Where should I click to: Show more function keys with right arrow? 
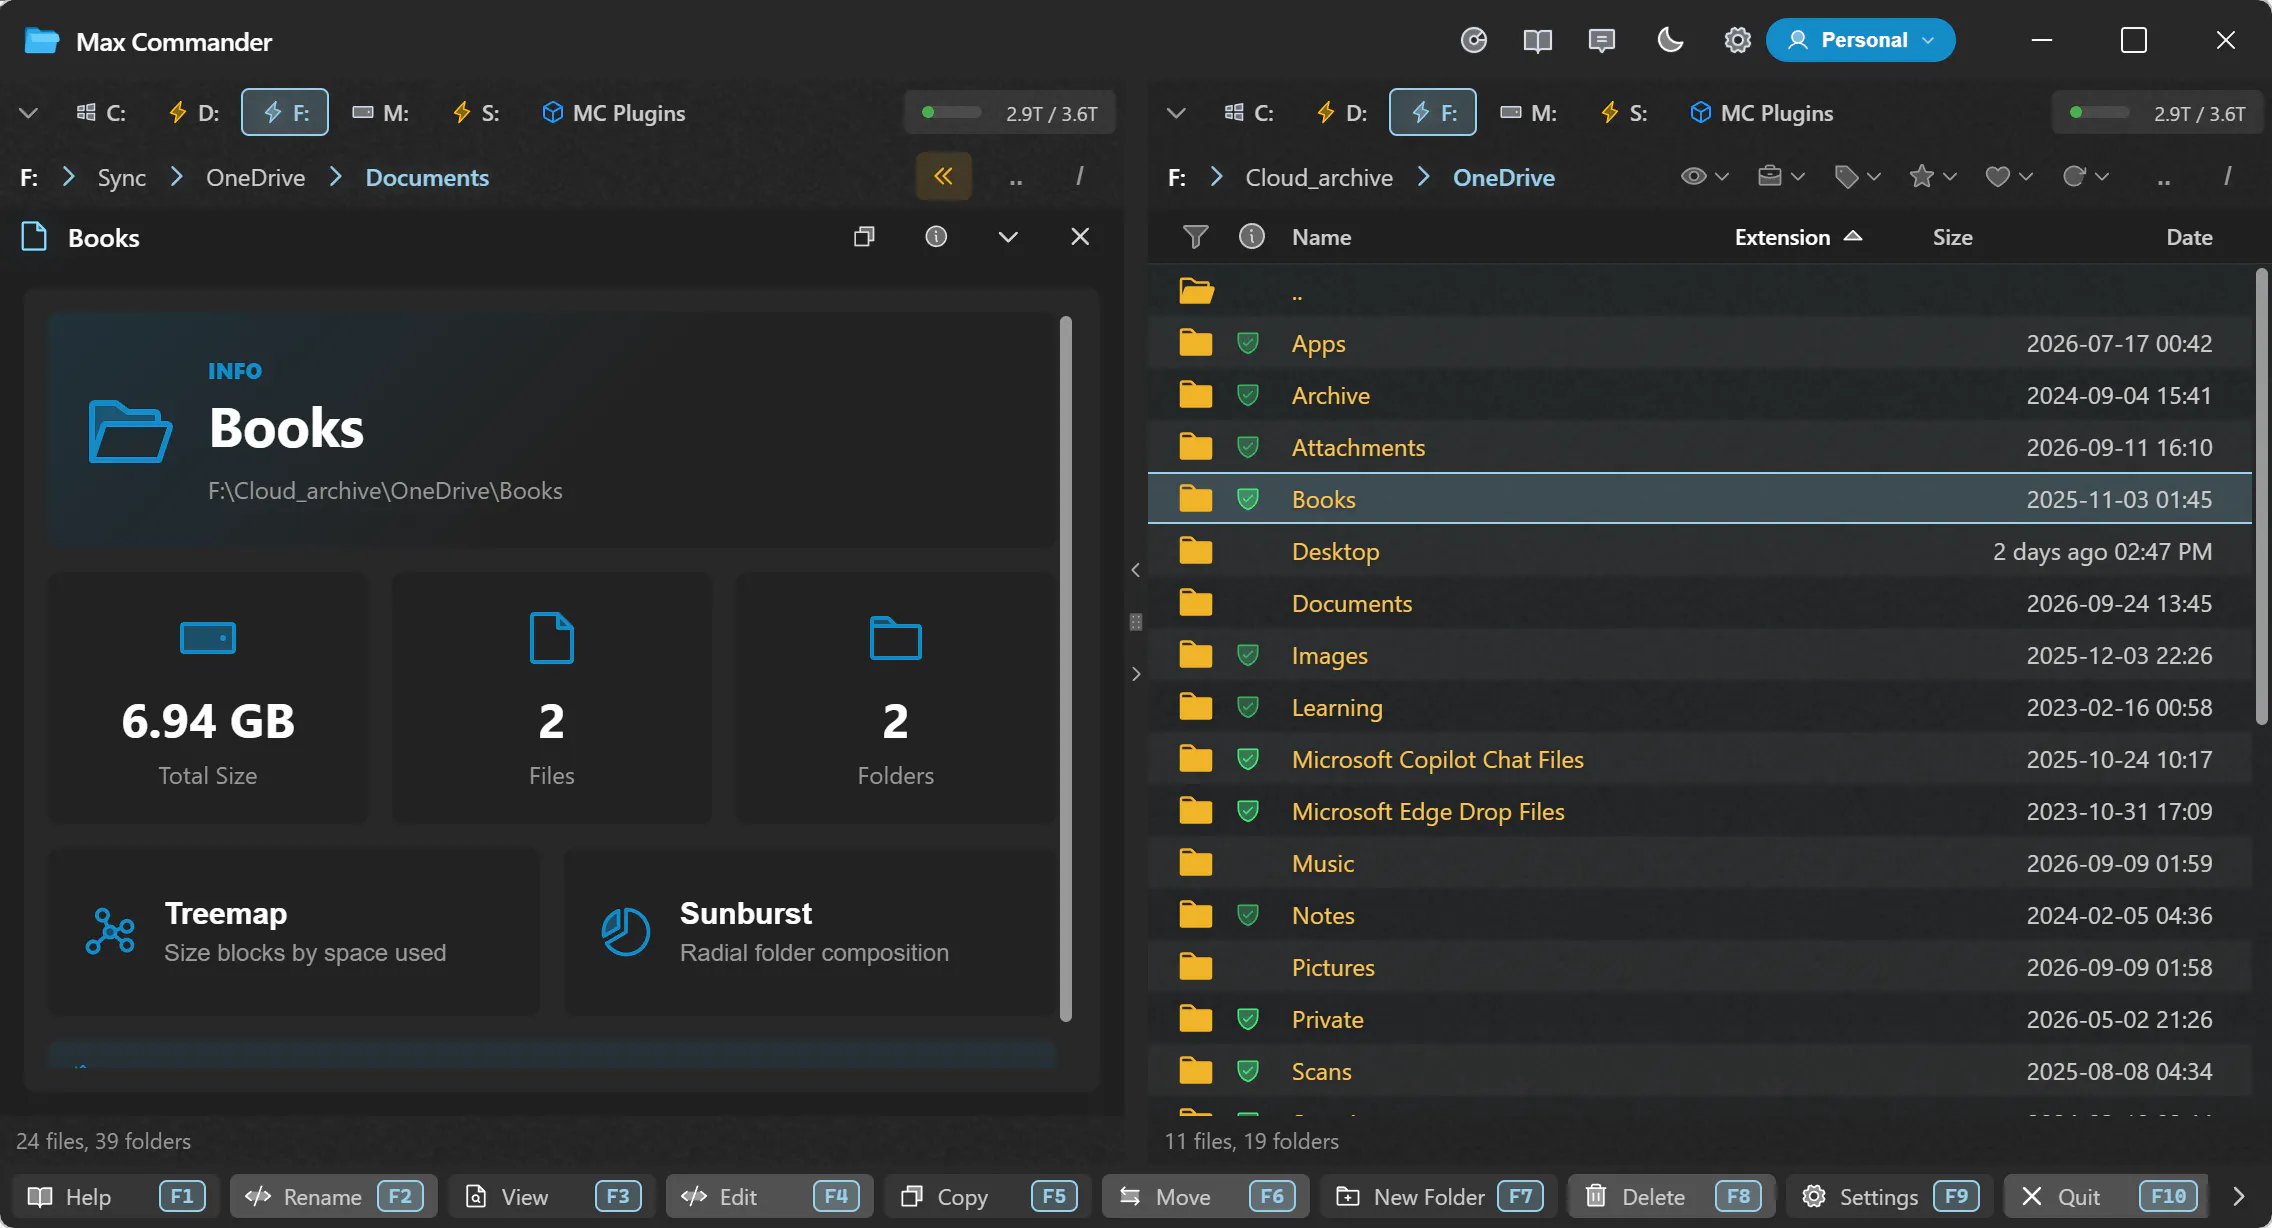pos(2239,1196)
